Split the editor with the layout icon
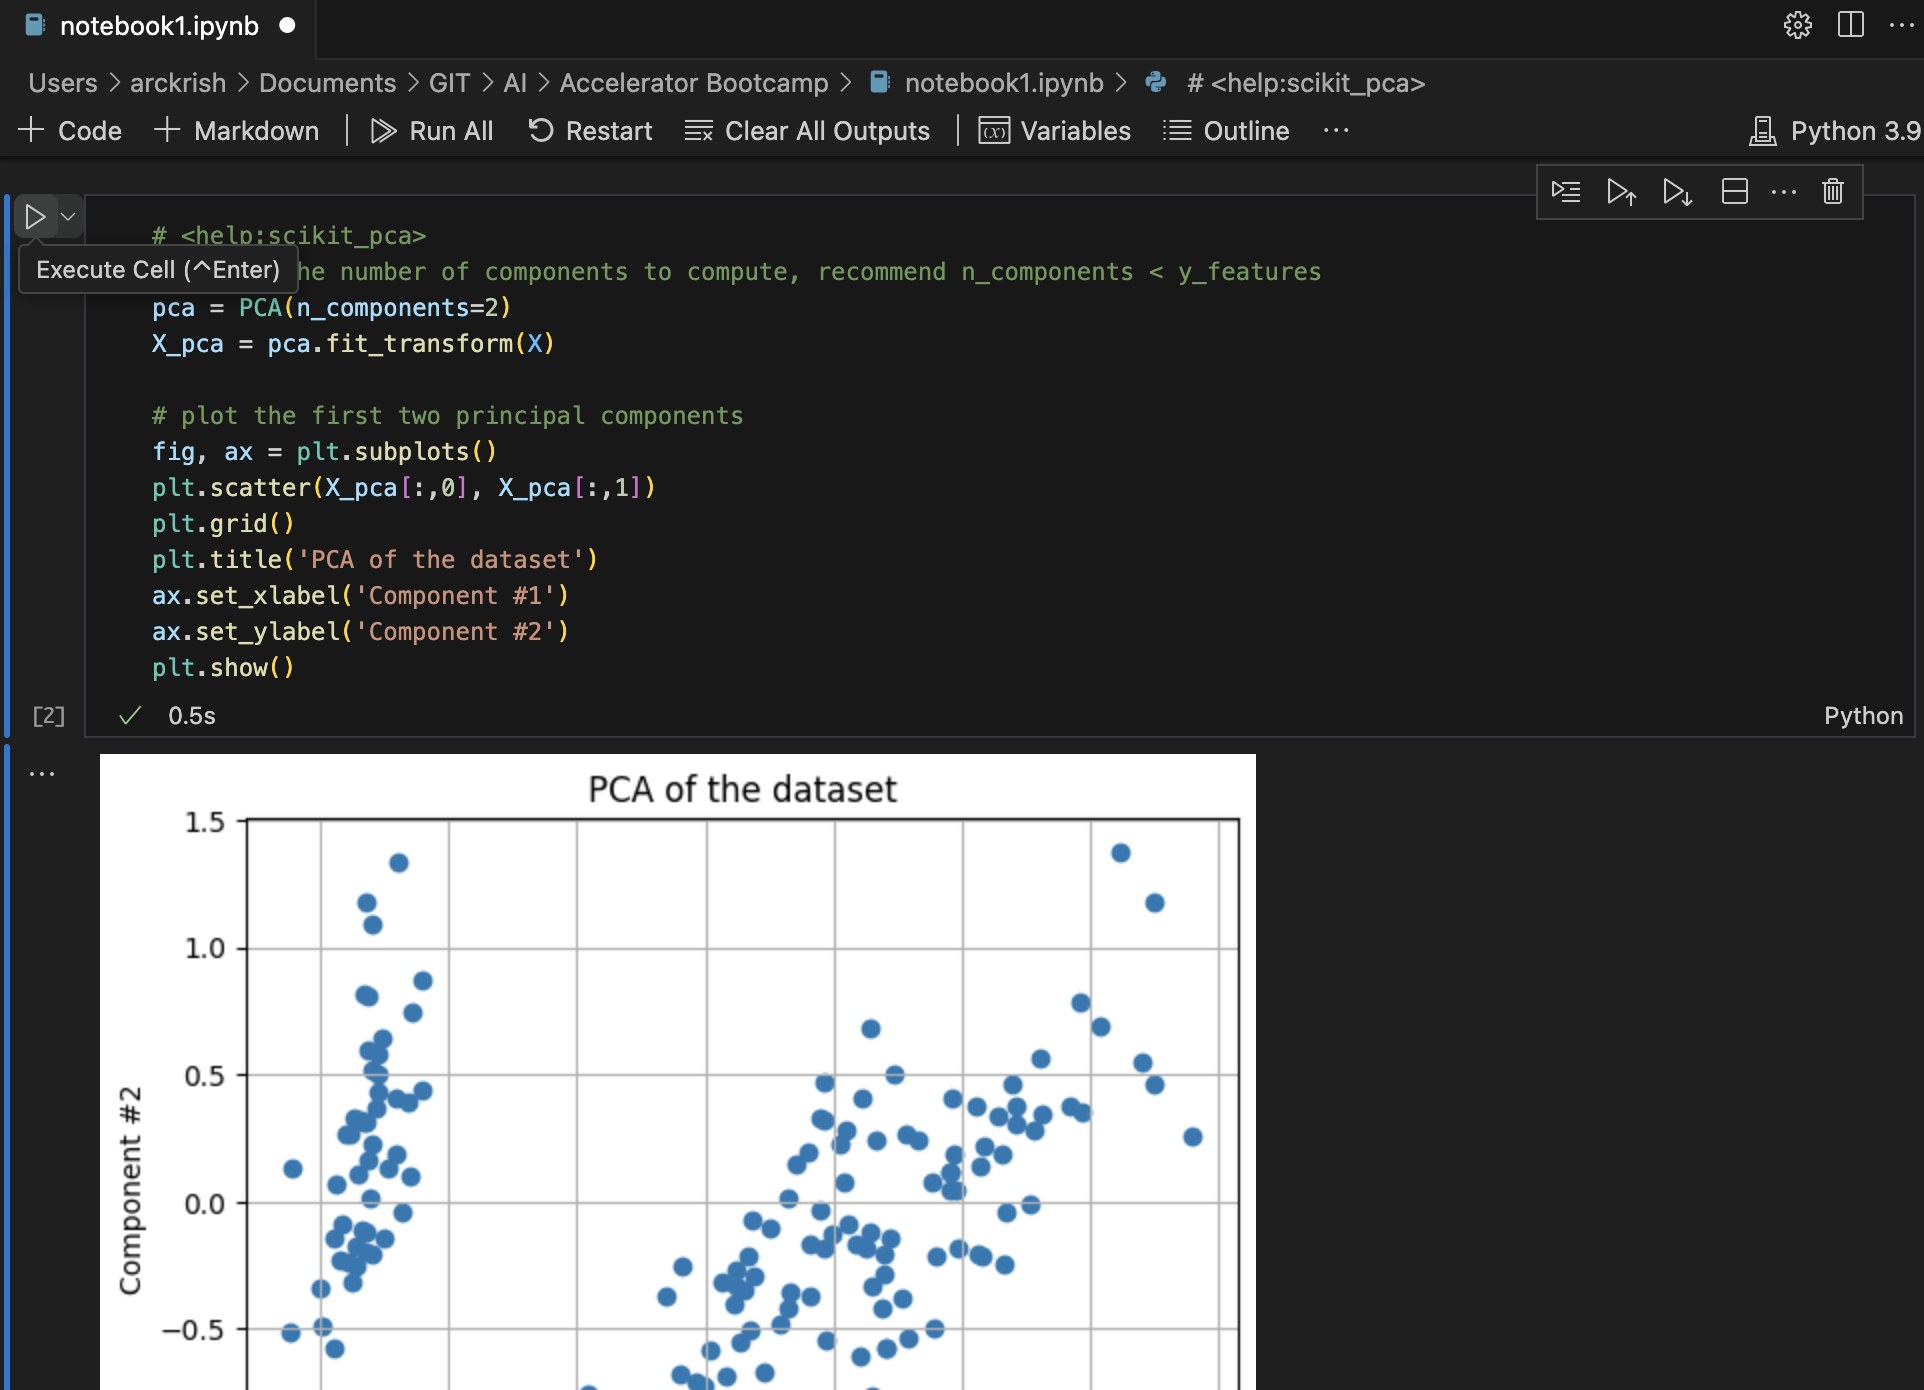 pyautogui.click(x=1851, y=25)
